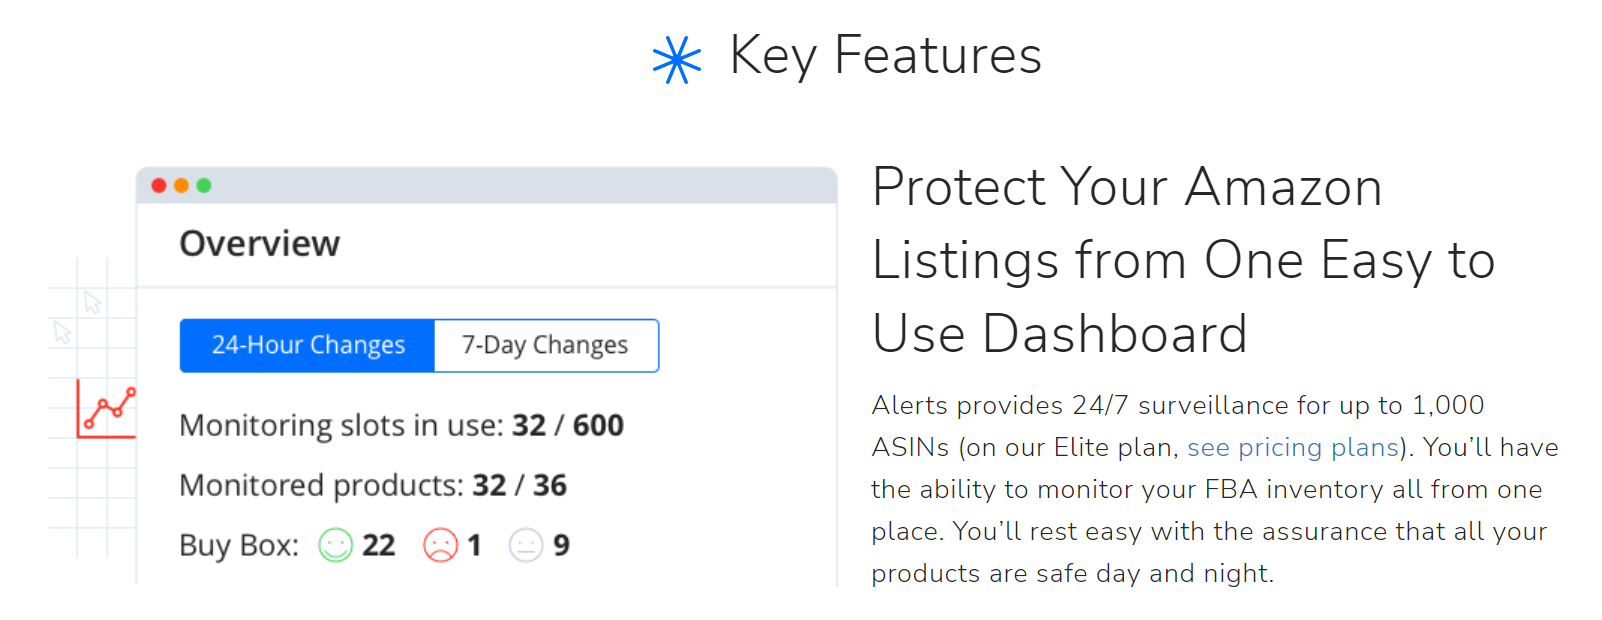Click the blue asterisk Key Features icon
This screenshot has height=620, width=1602.
point(677,60)
